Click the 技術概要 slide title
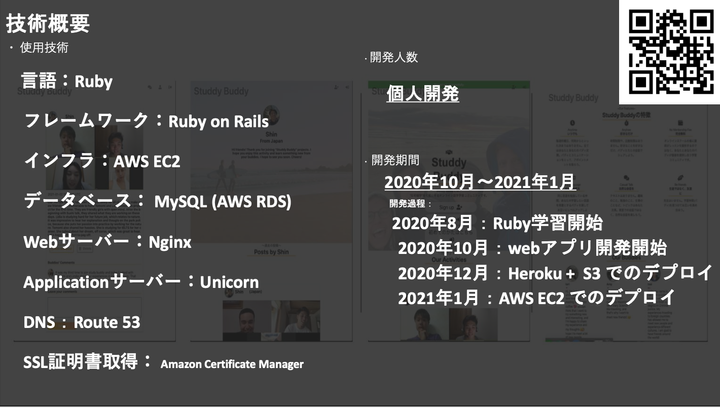The width and height of the screenshot is (720, 408). point(48,23)
